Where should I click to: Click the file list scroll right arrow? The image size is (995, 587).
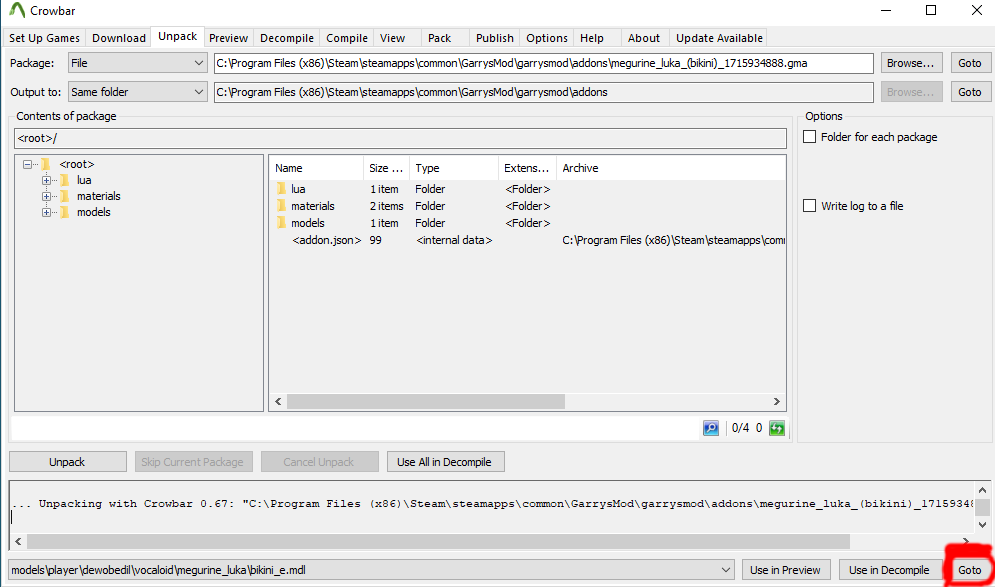pyautogui.click(x=777, y=402)
